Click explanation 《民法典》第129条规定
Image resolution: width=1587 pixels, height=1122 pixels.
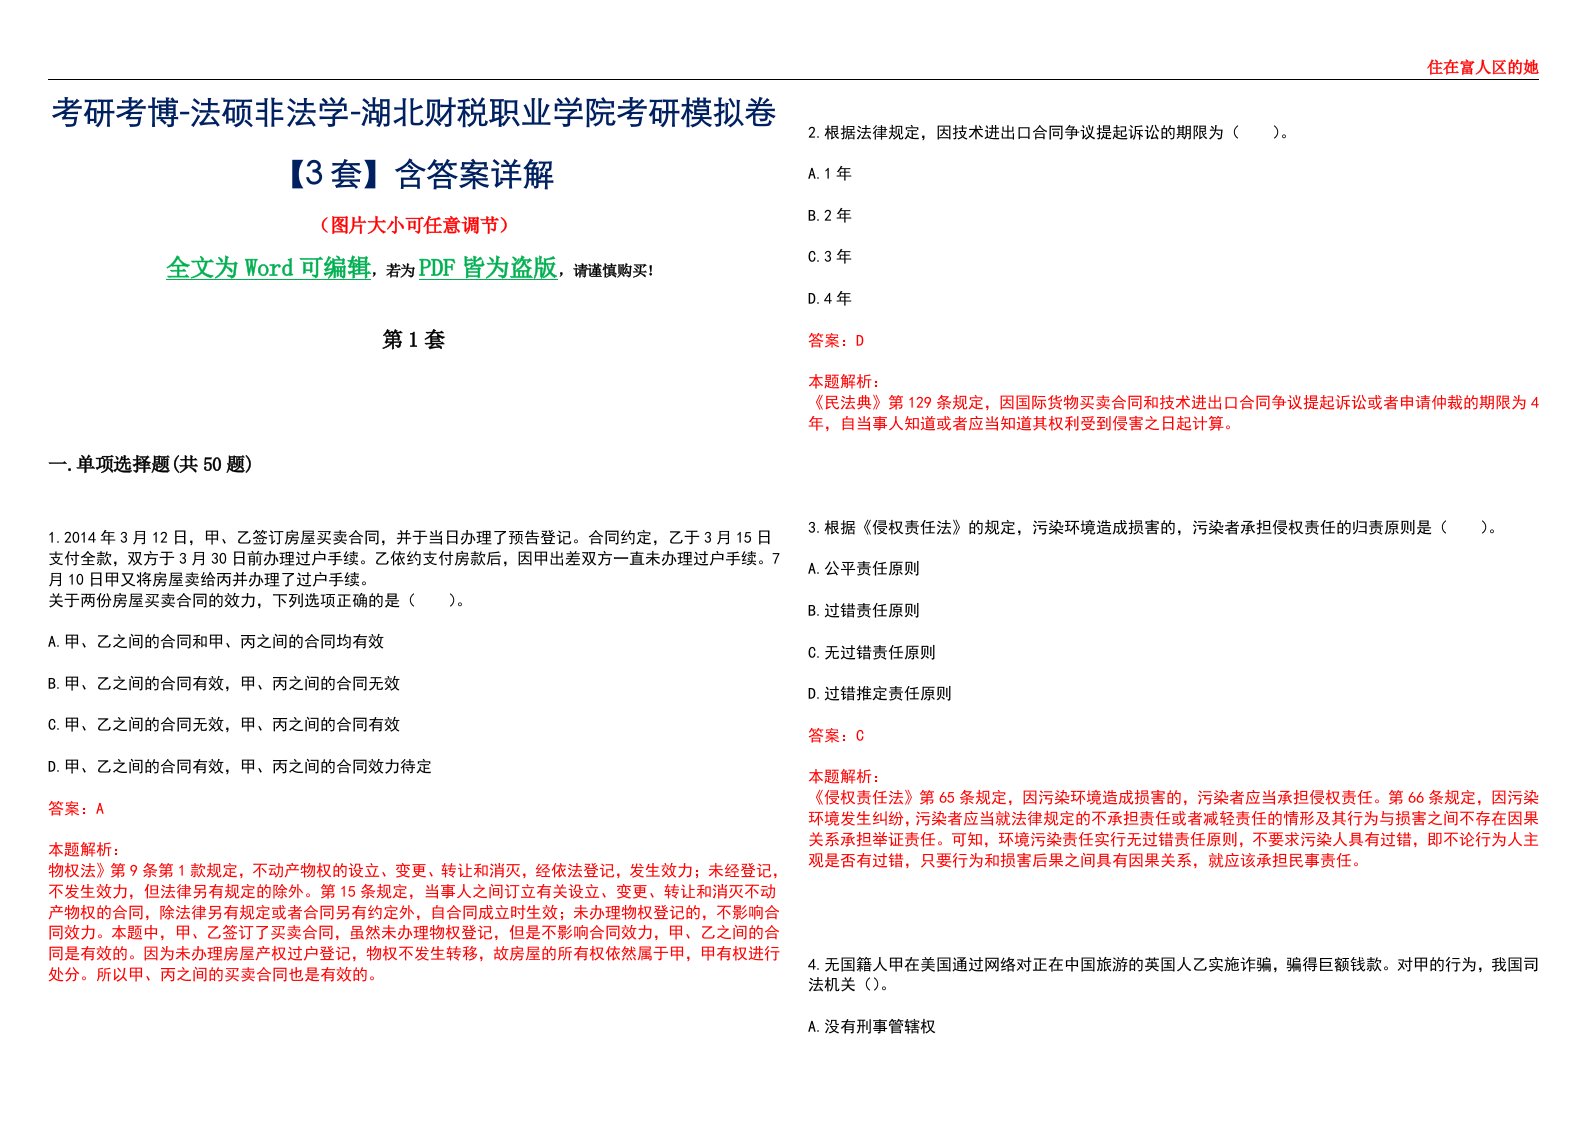point(1174,413)
